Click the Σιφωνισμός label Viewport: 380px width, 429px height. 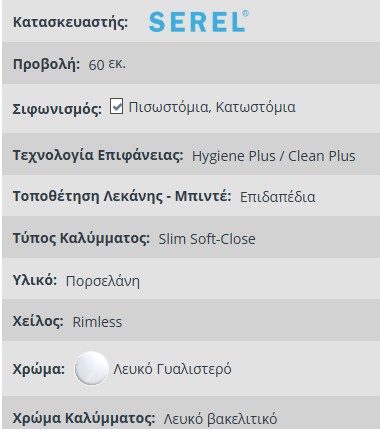(57, 109)
